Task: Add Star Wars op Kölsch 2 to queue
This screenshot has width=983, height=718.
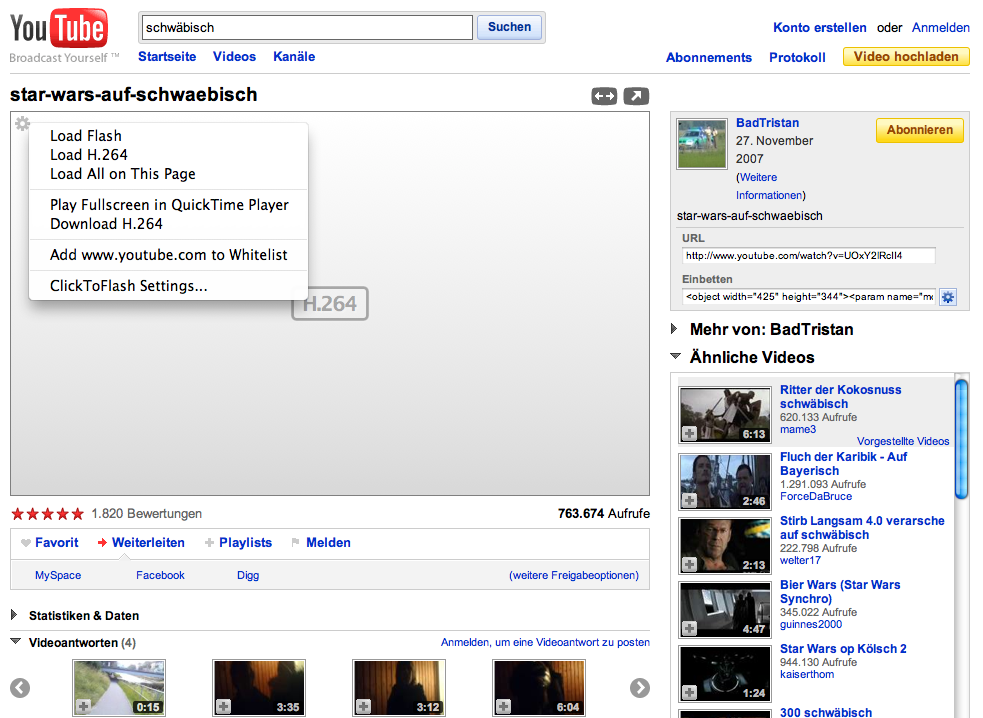Action: 690,692
